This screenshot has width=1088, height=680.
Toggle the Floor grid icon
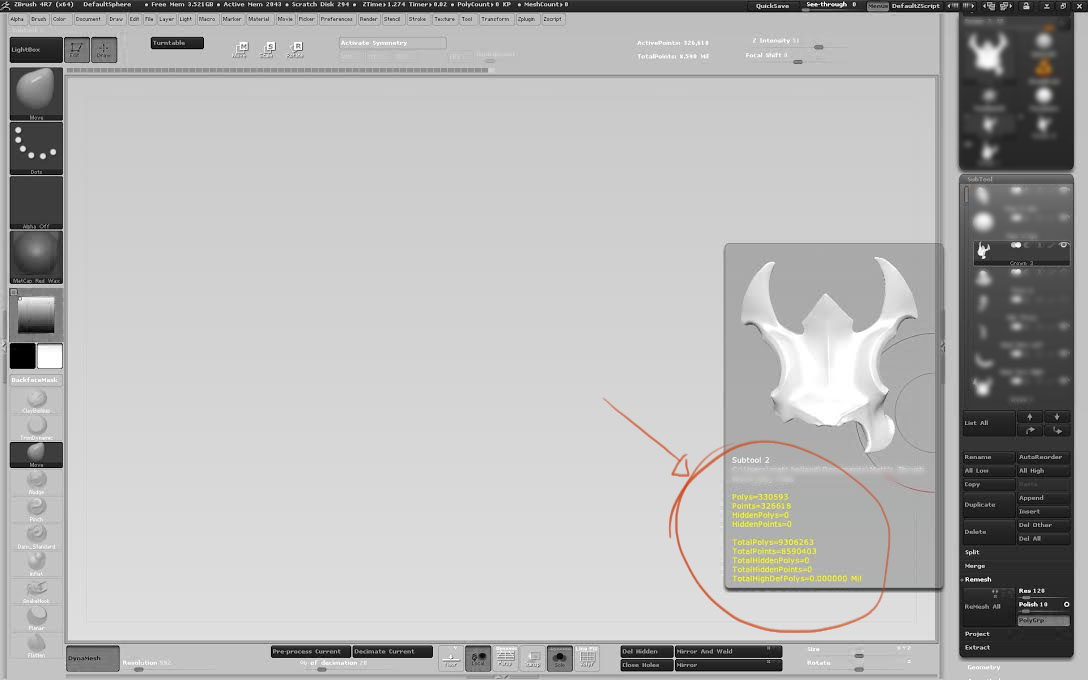coord(452,658)
